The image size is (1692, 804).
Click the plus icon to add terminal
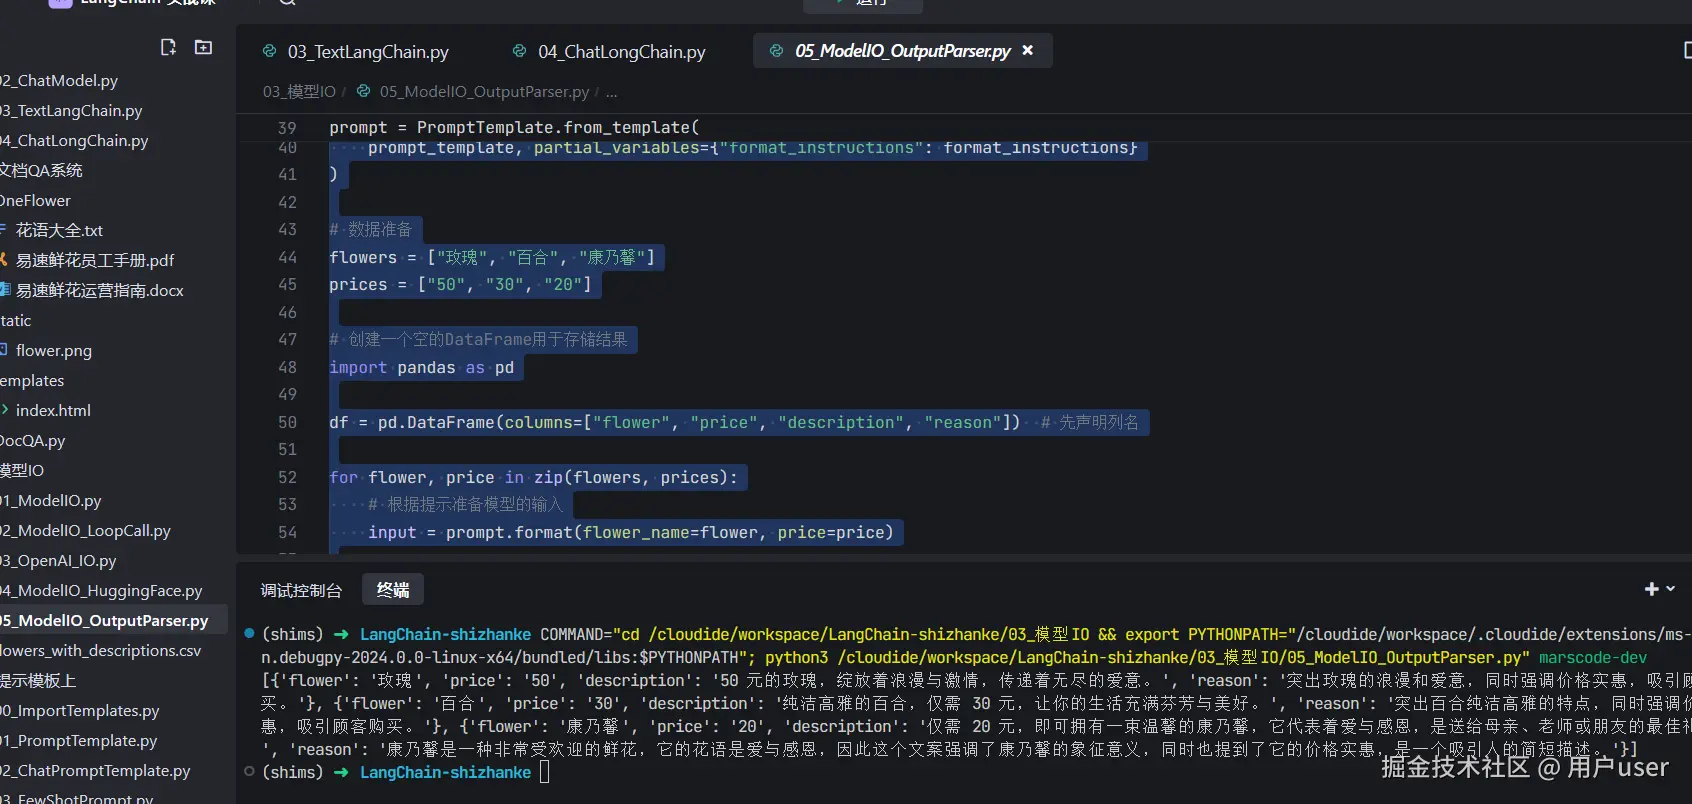pyautogui.click(x=1651, y=589)
